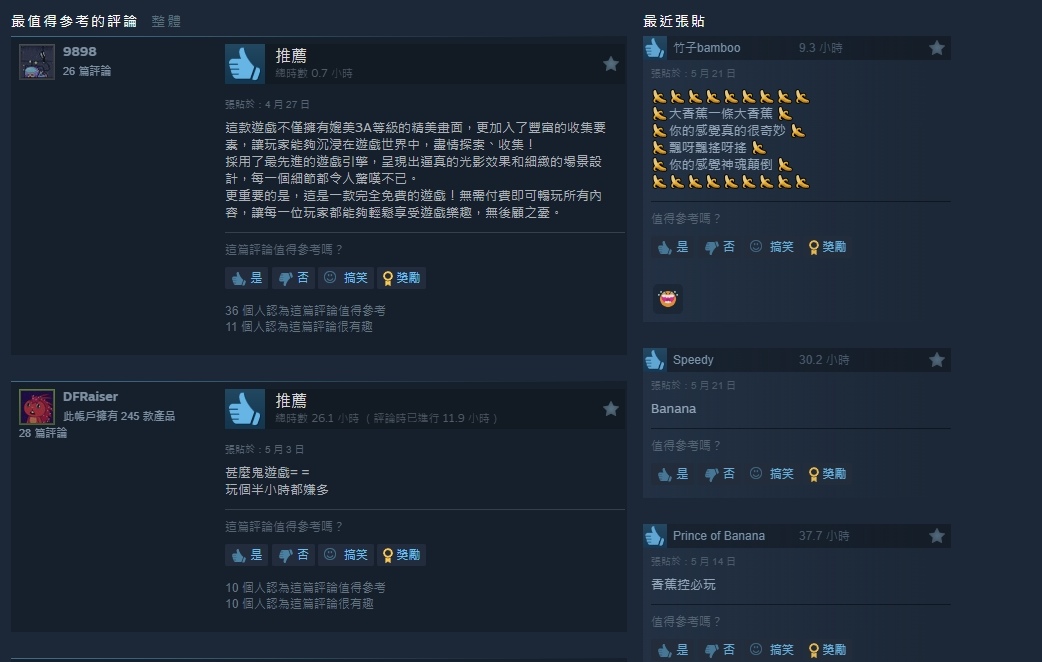
Task: Click the star icon on DFRaiser's review header
Action: (611, 409)
